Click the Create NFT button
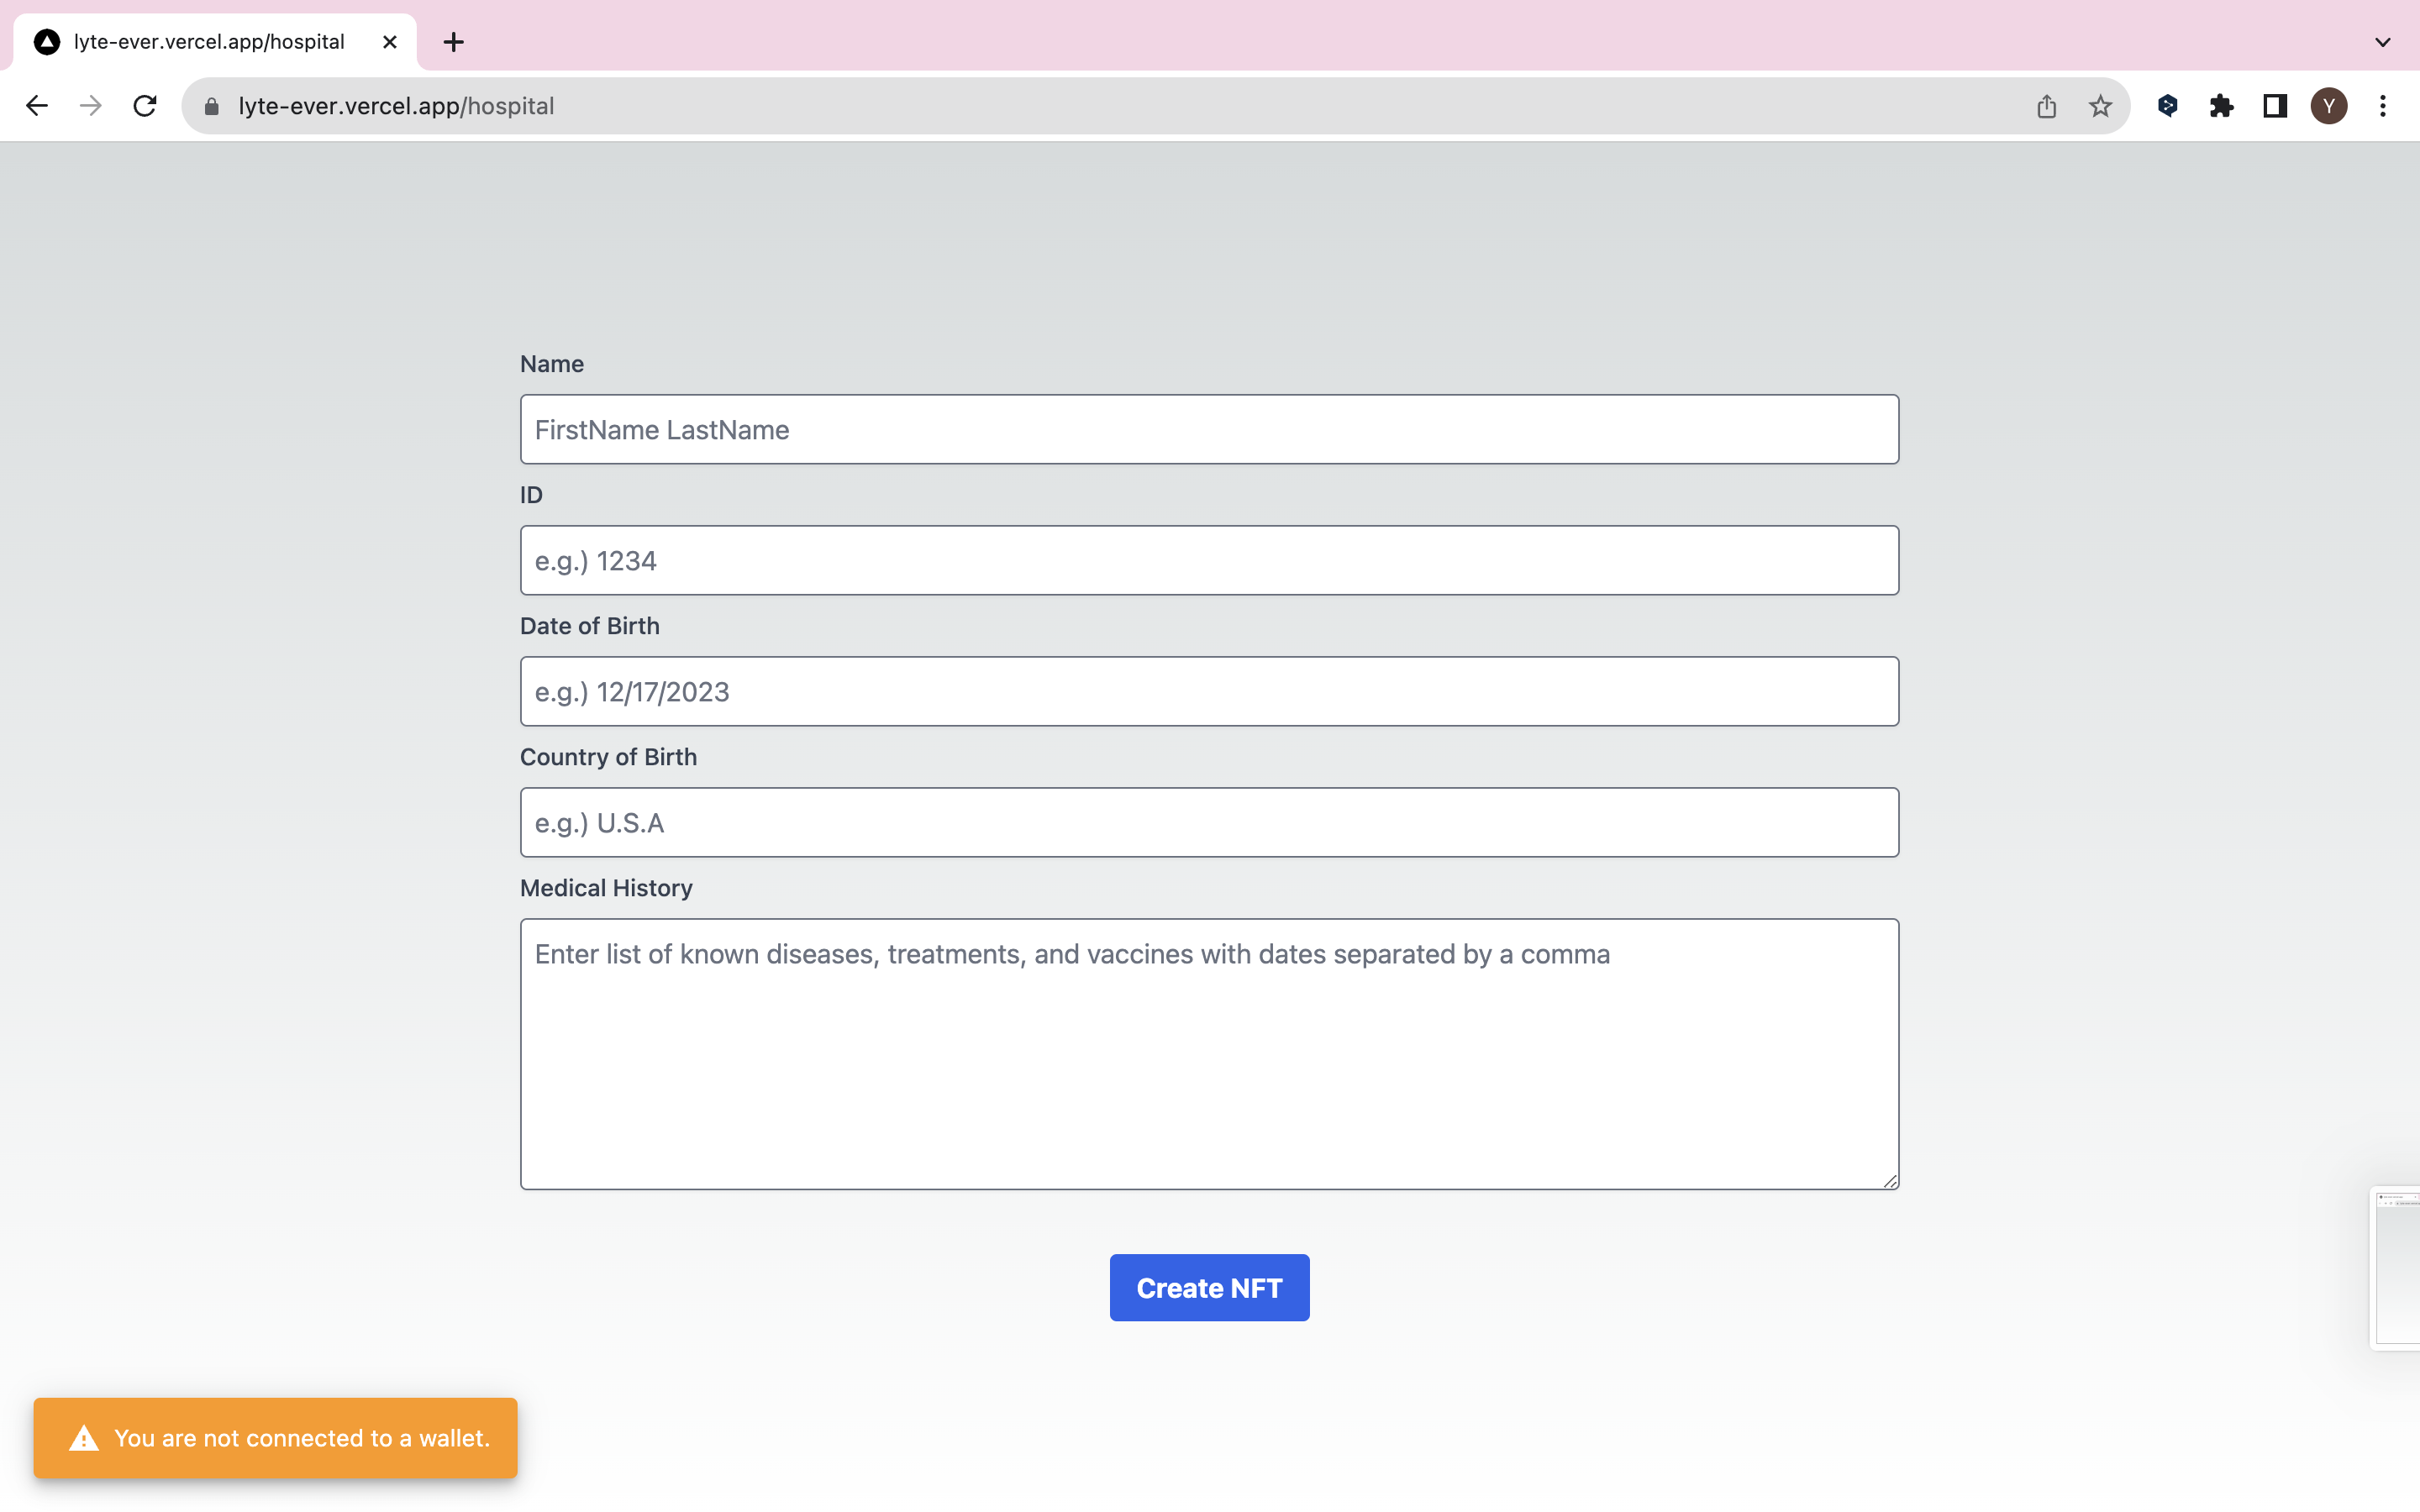 1209,1287
